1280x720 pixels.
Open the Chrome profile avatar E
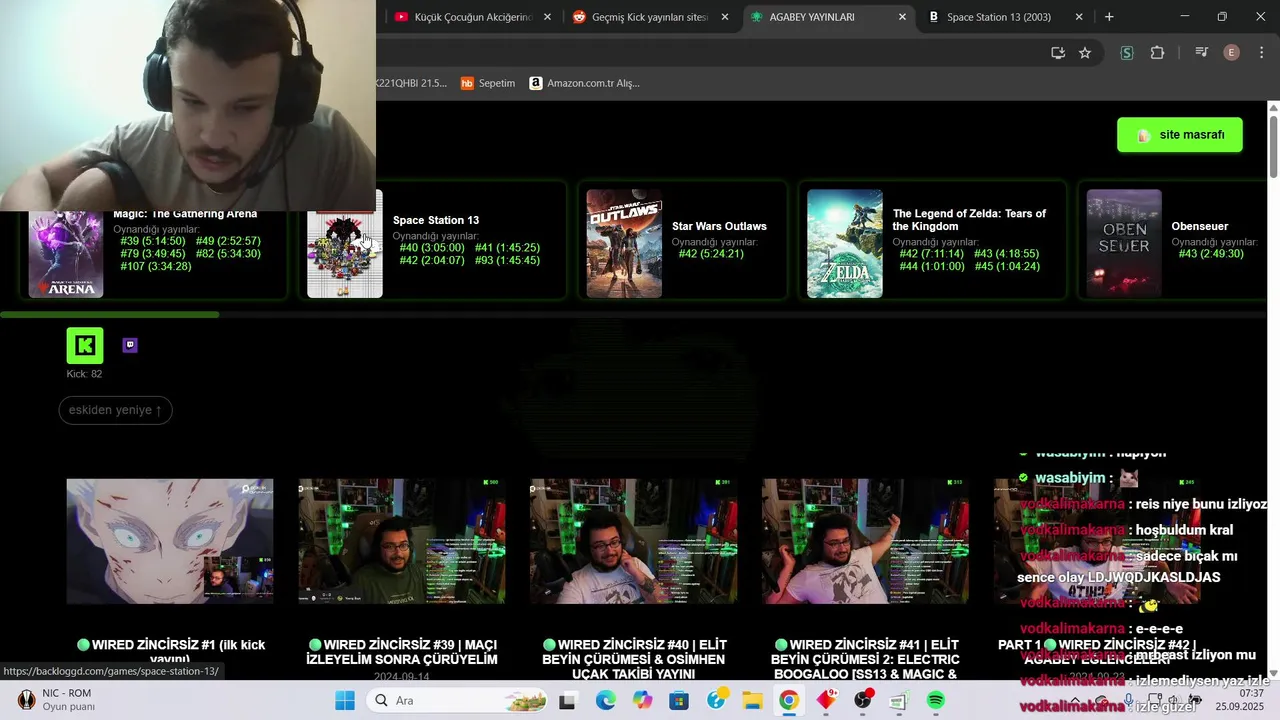pos(1232,53)
